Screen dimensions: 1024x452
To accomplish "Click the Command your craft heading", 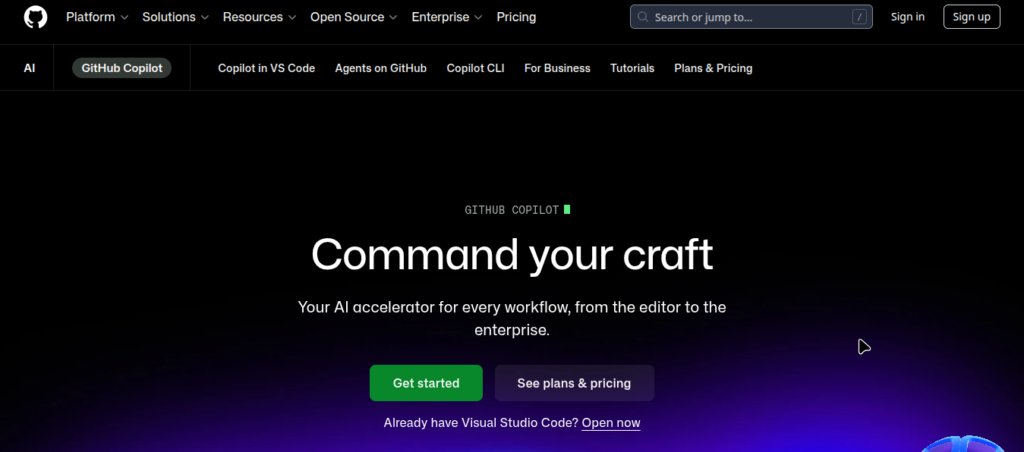I will [x=512, y=255].
